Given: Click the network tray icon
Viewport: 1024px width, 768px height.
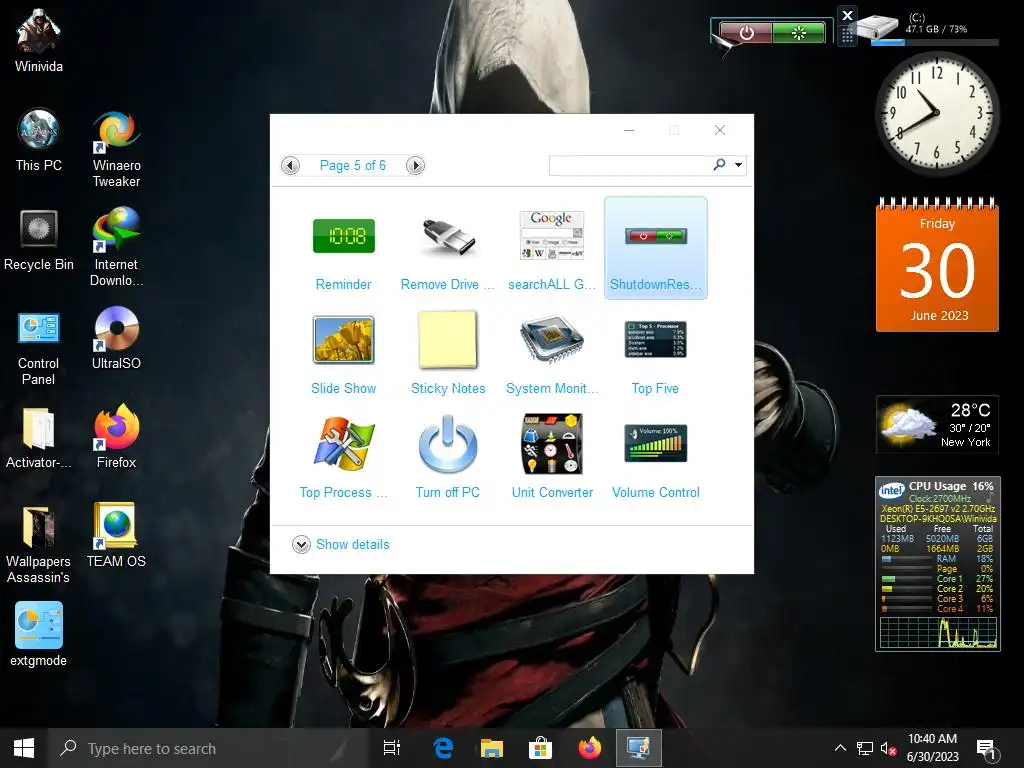Looking at the screenshot, I should [x=865, y=748].
